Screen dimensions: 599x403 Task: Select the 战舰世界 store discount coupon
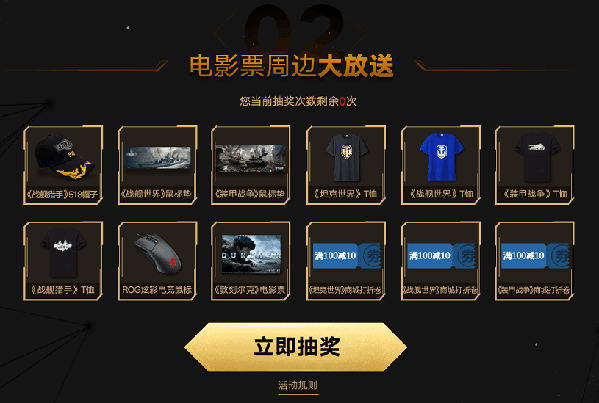tap(441, 261)
